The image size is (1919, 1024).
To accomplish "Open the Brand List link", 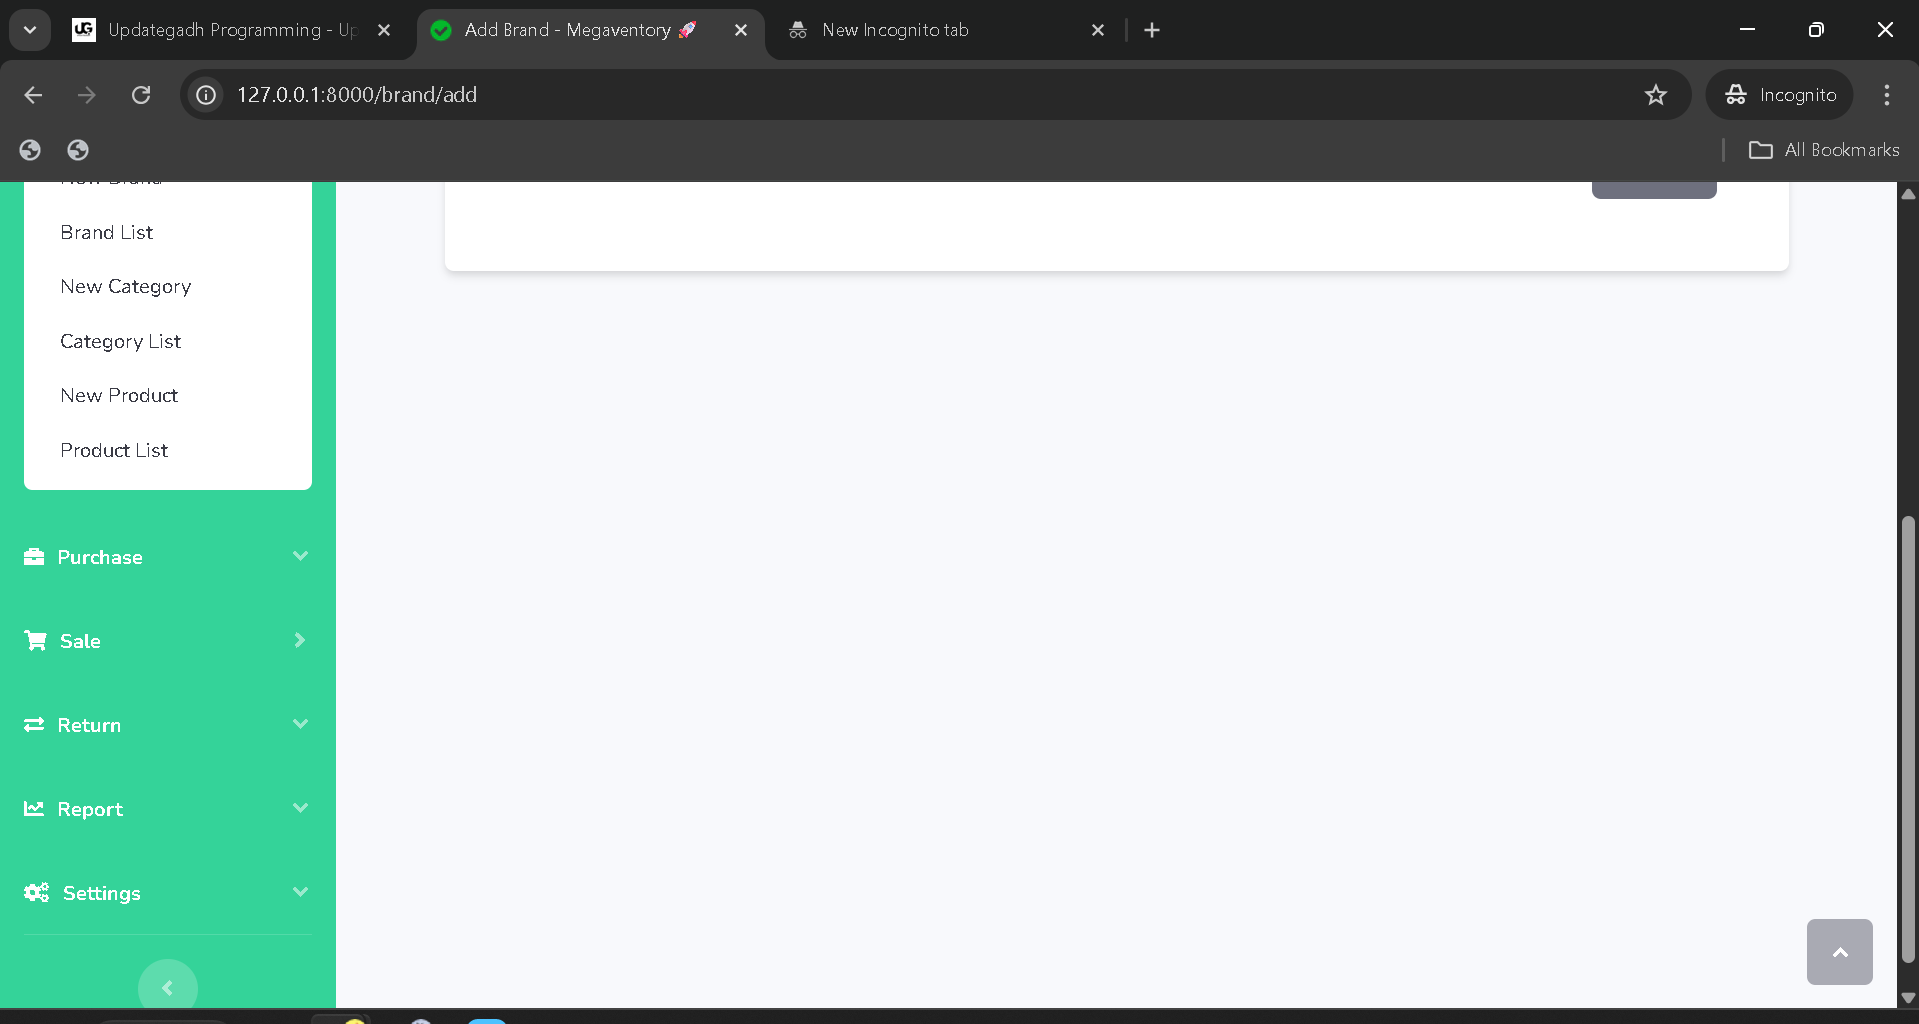I will (107, 232).
